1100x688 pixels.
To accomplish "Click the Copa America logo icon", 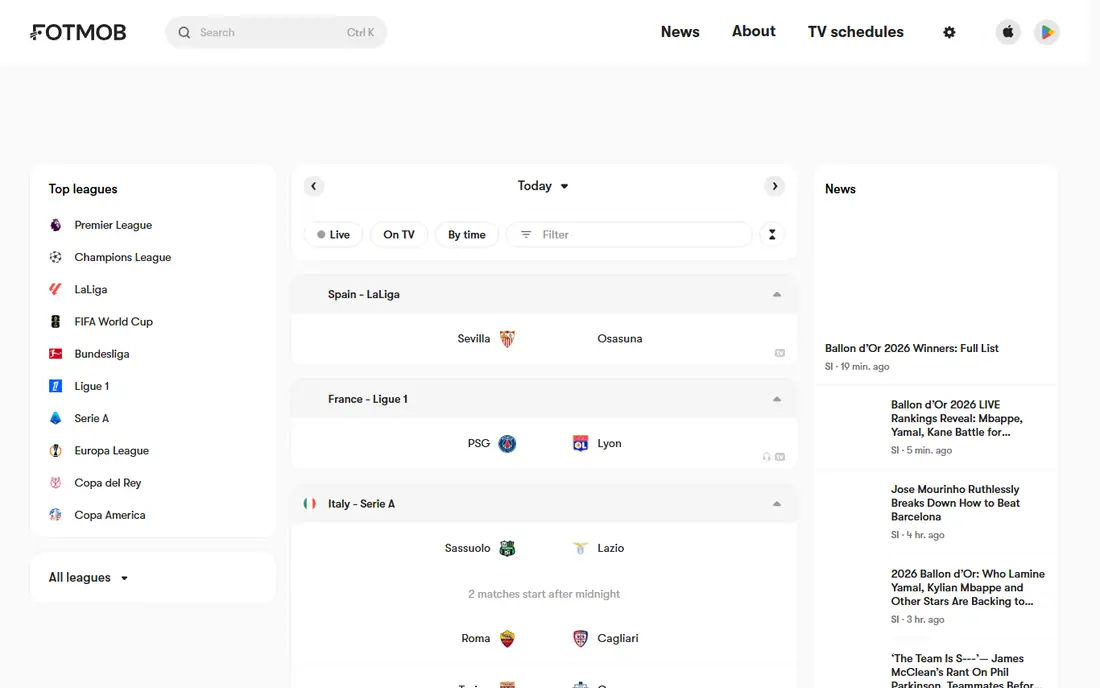I will point(55,515).
